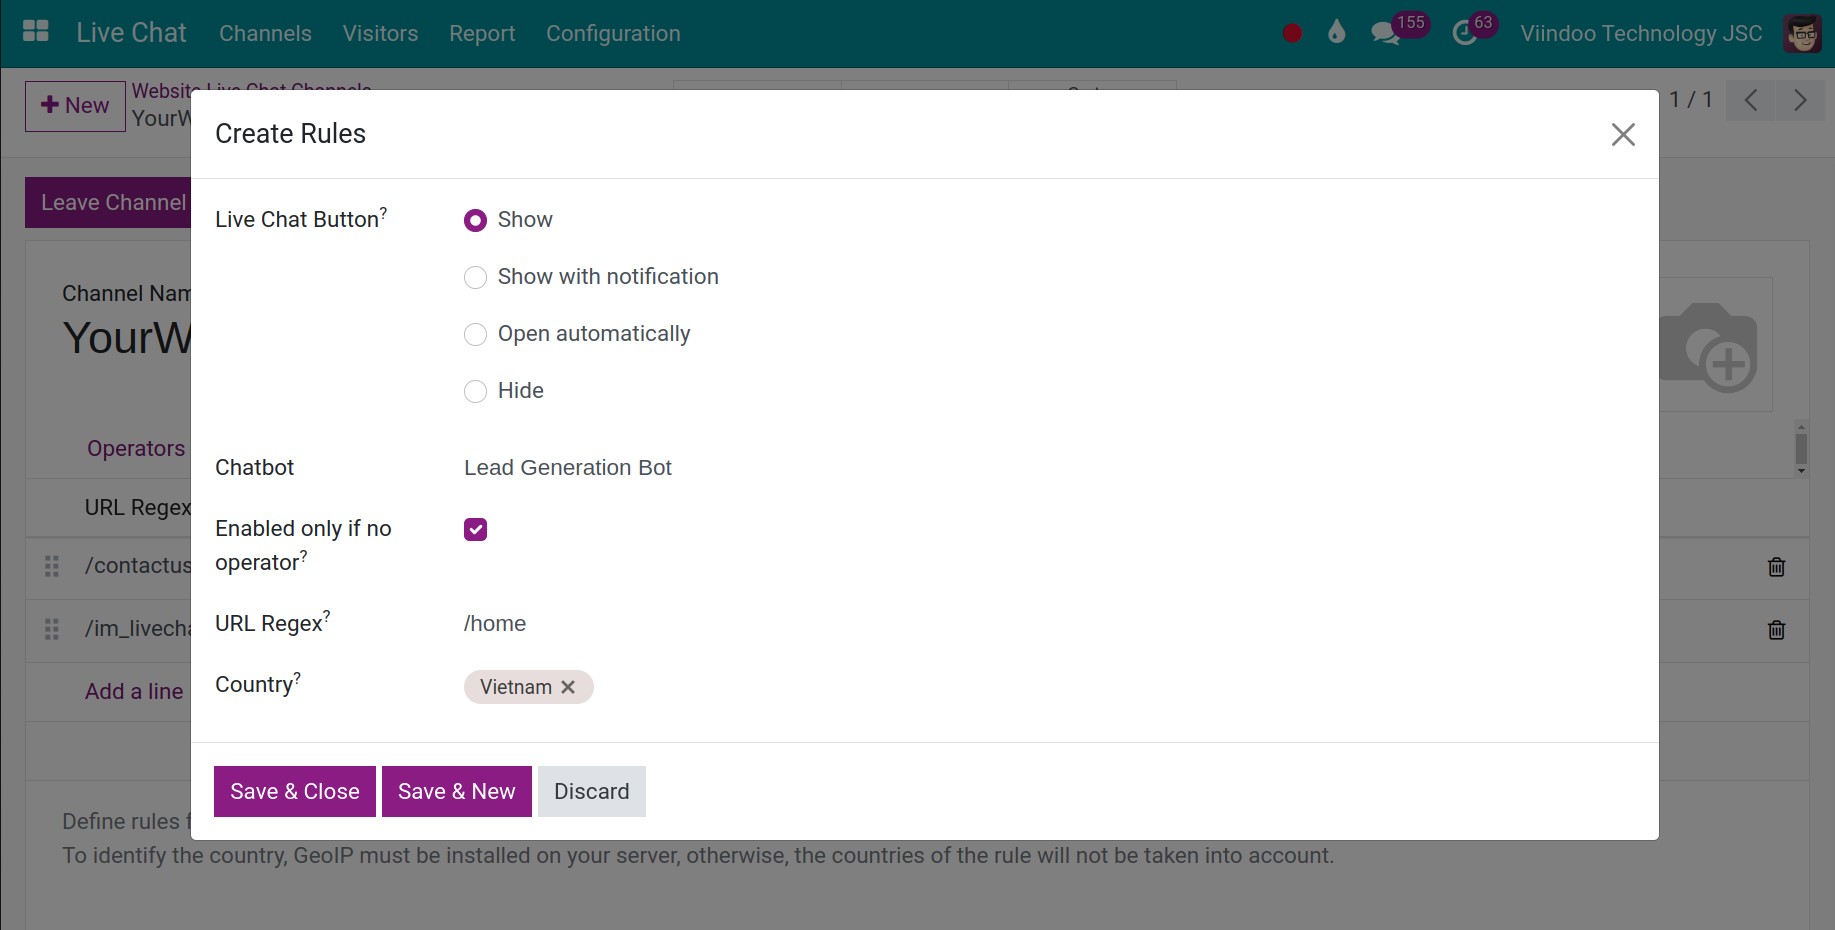The width and height of the screenshot is (1835, 930).
Task: Select the Hide radio button
Action: click(x=476, y=391)
